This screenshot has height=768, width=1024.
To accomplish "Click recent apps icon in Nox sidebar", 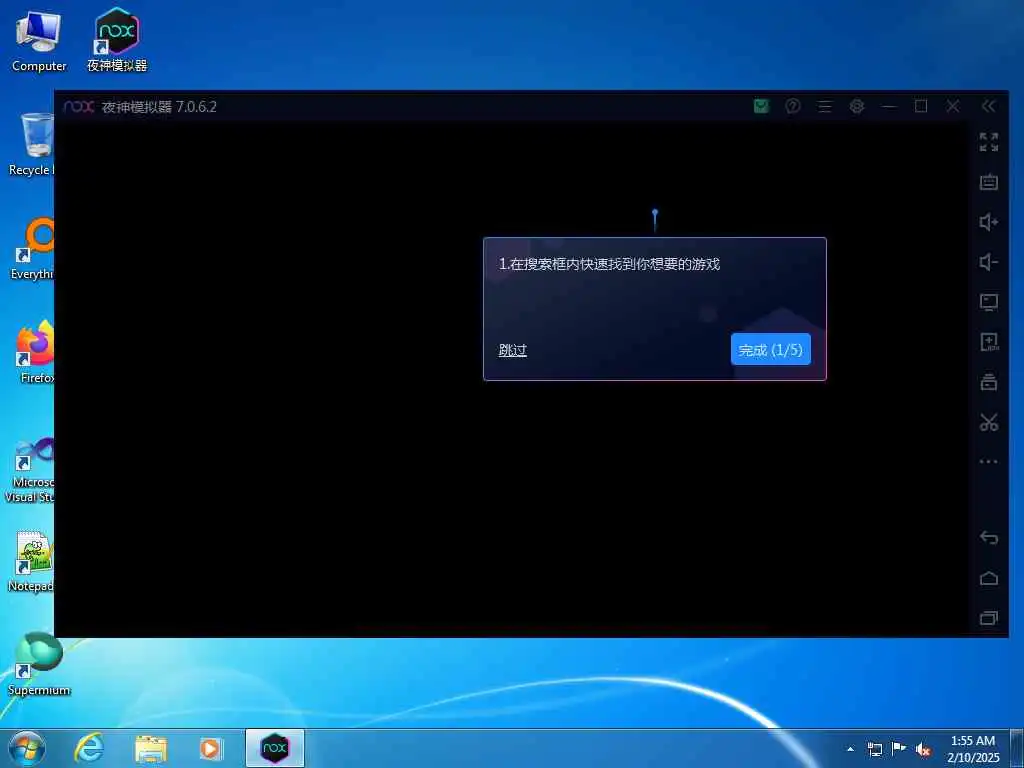I will pyautogui.click(x=989, y=618).
